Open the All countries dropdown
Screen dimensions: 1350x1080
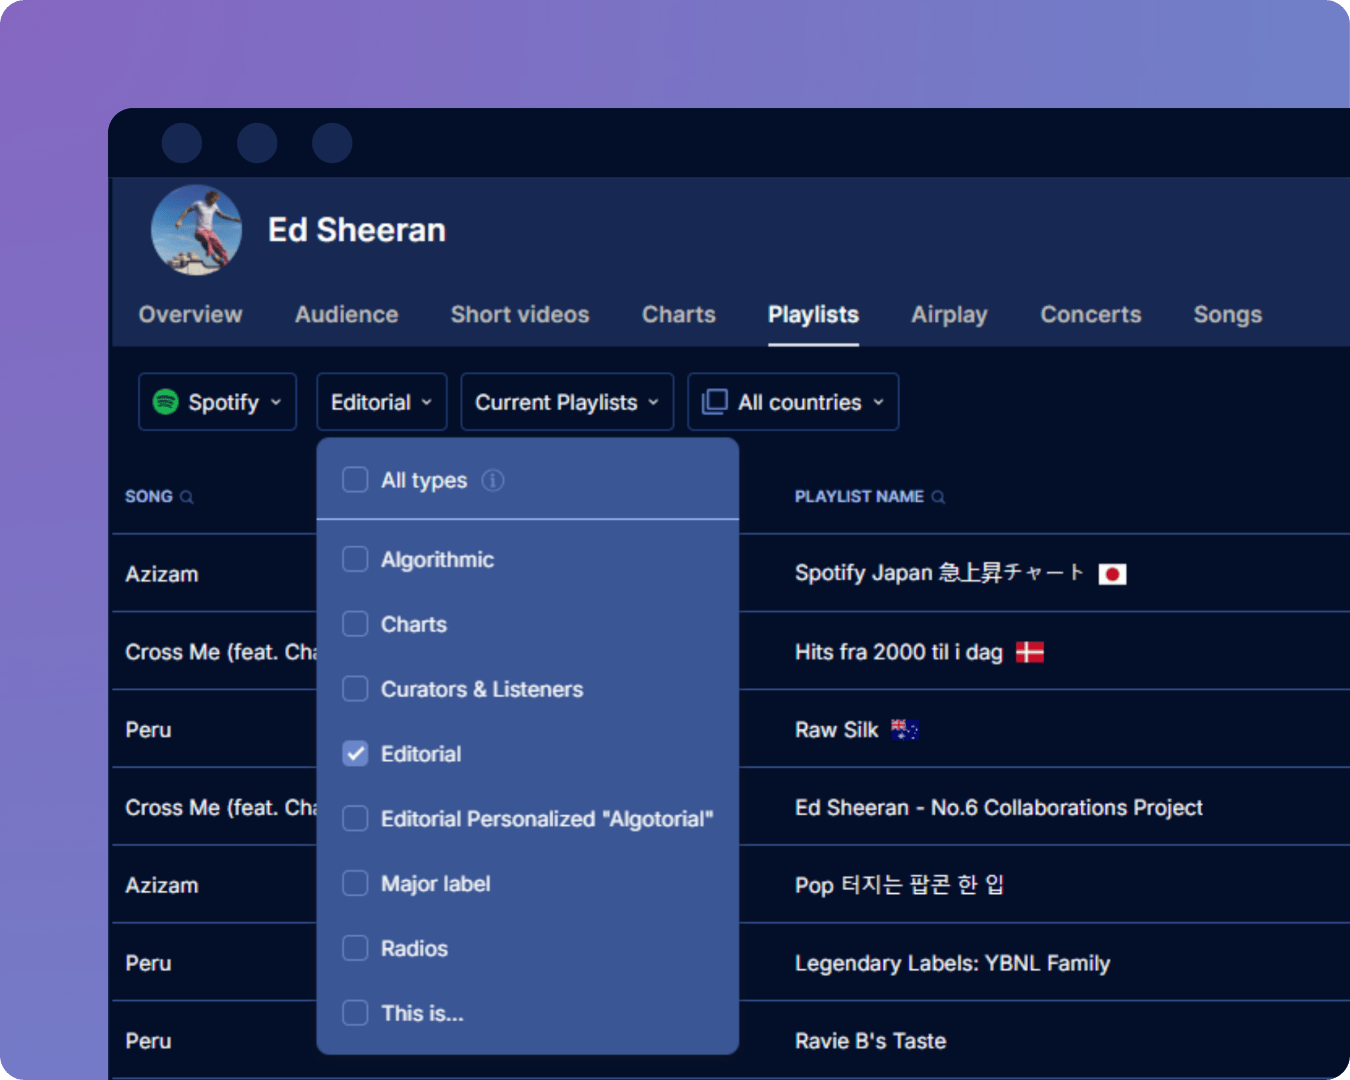click(x=793, y=402)
